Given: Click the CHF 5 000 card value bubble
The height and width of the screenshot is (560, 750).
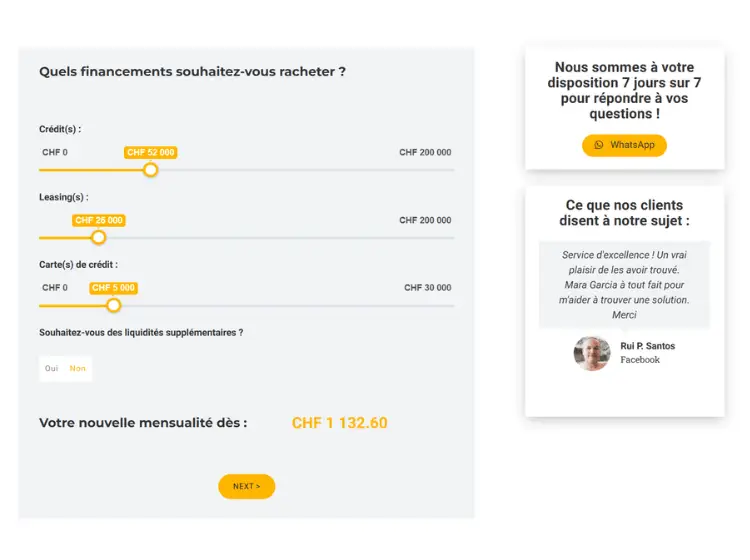Looking at the screenshot, I should (x=113, y=288).
